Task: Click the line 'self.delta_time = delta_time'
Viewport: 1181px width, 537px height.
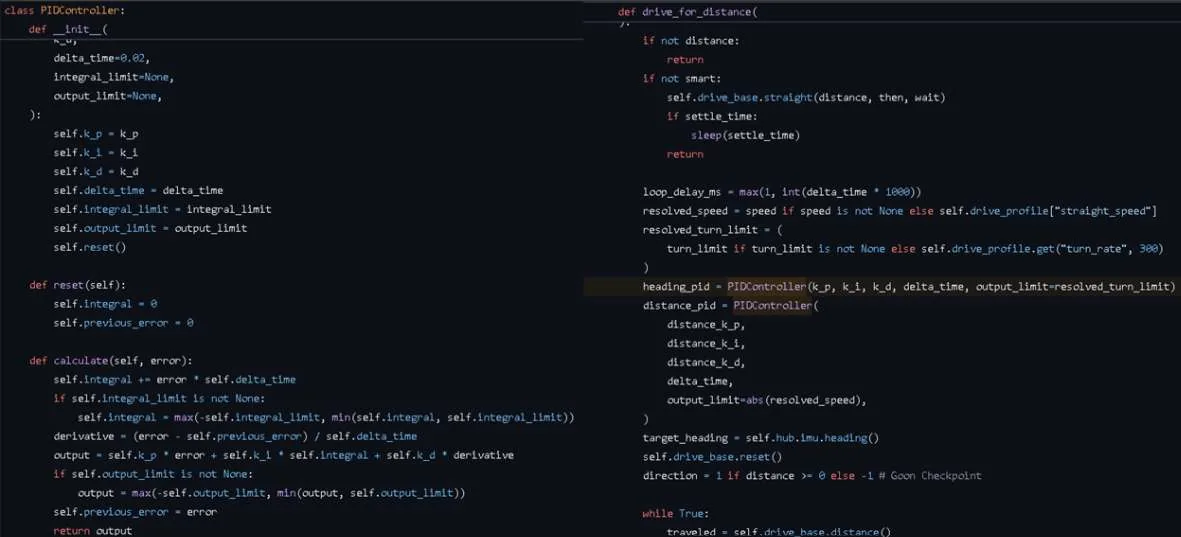Action: pyautogui.click(x=138, y=190)
